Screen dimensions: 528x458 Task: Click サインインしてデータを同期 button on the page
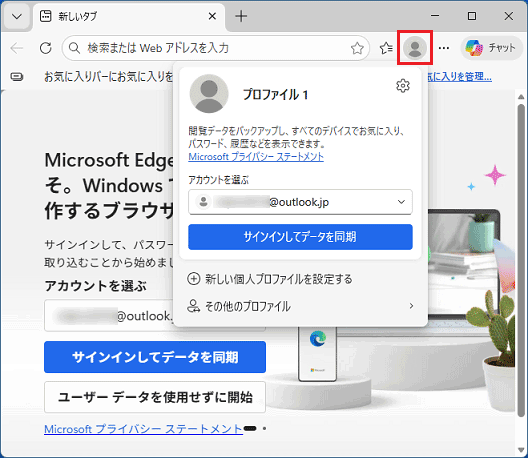[x=155, y=357]
